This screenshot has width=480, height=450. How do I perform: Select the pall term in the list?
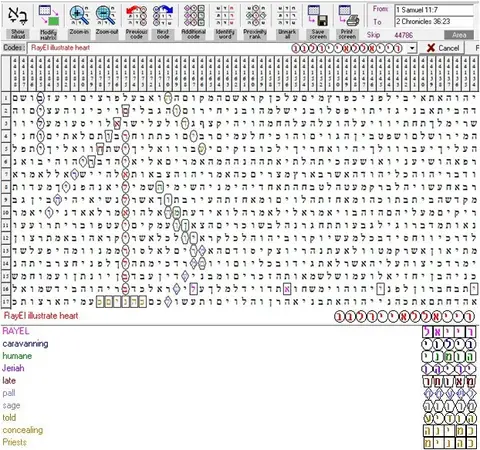point(9,393)
